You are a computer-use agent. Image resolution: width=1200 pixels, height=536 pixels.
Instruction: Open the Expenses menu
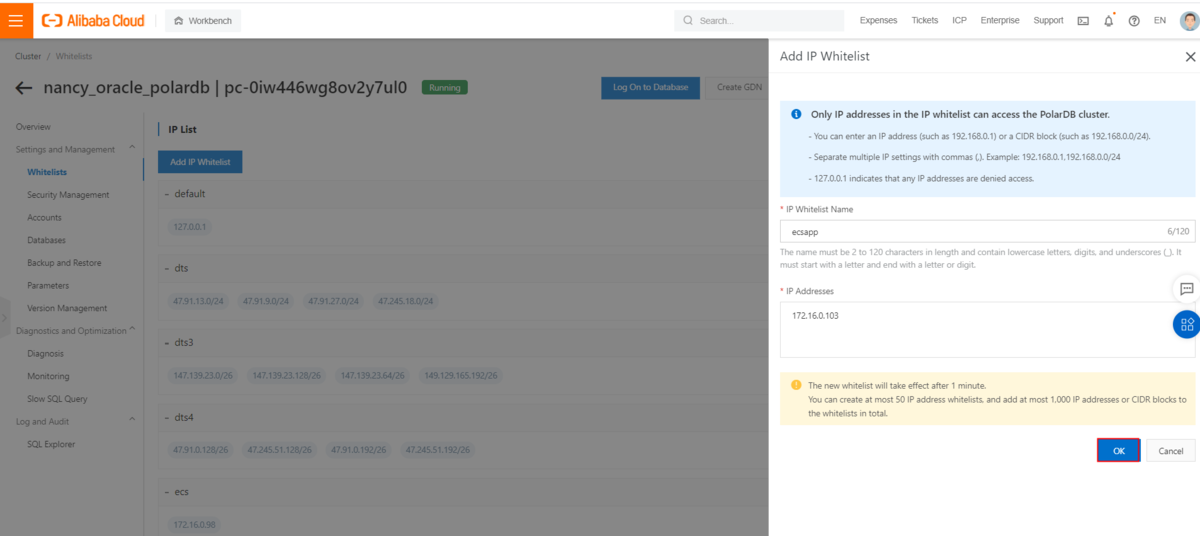click(878, 20)
